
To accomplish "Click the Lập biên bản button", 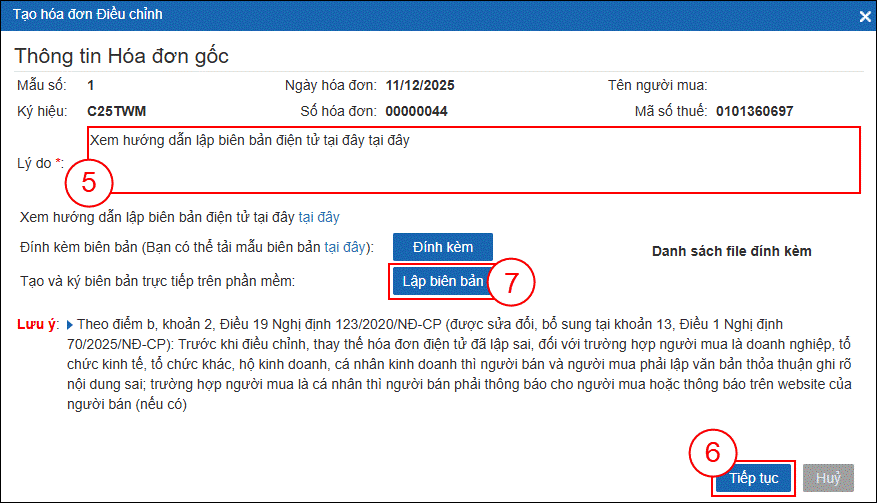I will click(x=442, y=282).
